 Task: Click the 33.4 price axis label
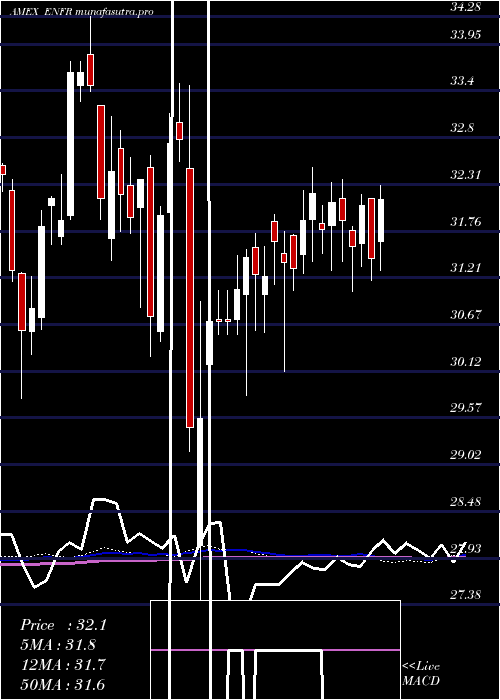pyautogui.click(x=462, y=81)
